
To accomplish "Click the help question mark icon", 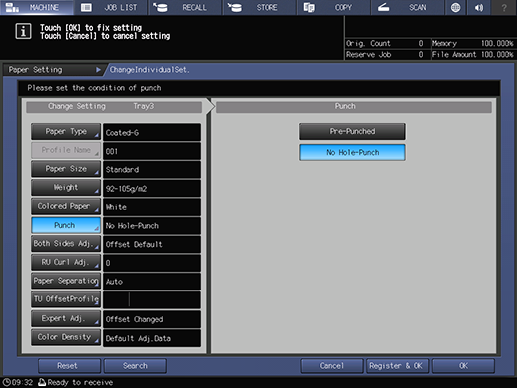I will [x=504, y=7].
